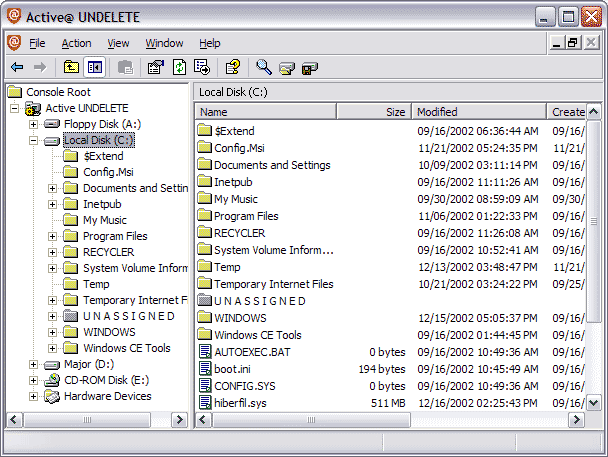Click the last toolbar disk image icon
This screenshot has height=457, width=608.
pyautogui.click(x=310, y=69)
